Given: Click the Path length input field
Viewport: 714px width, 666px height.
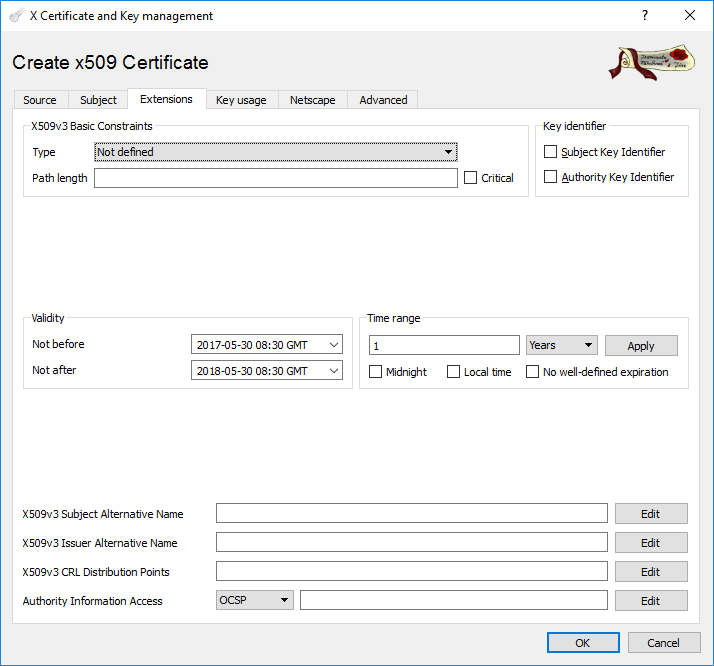Looking at the screenshot, I should (275, 178).
